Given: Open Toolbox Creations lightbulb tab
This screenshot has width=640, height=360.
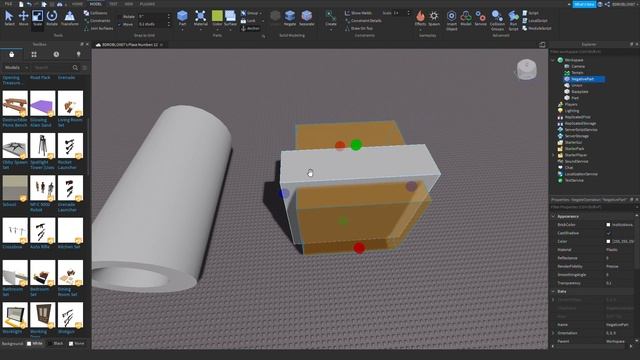Looking at the screenshot, I should 78,54.
